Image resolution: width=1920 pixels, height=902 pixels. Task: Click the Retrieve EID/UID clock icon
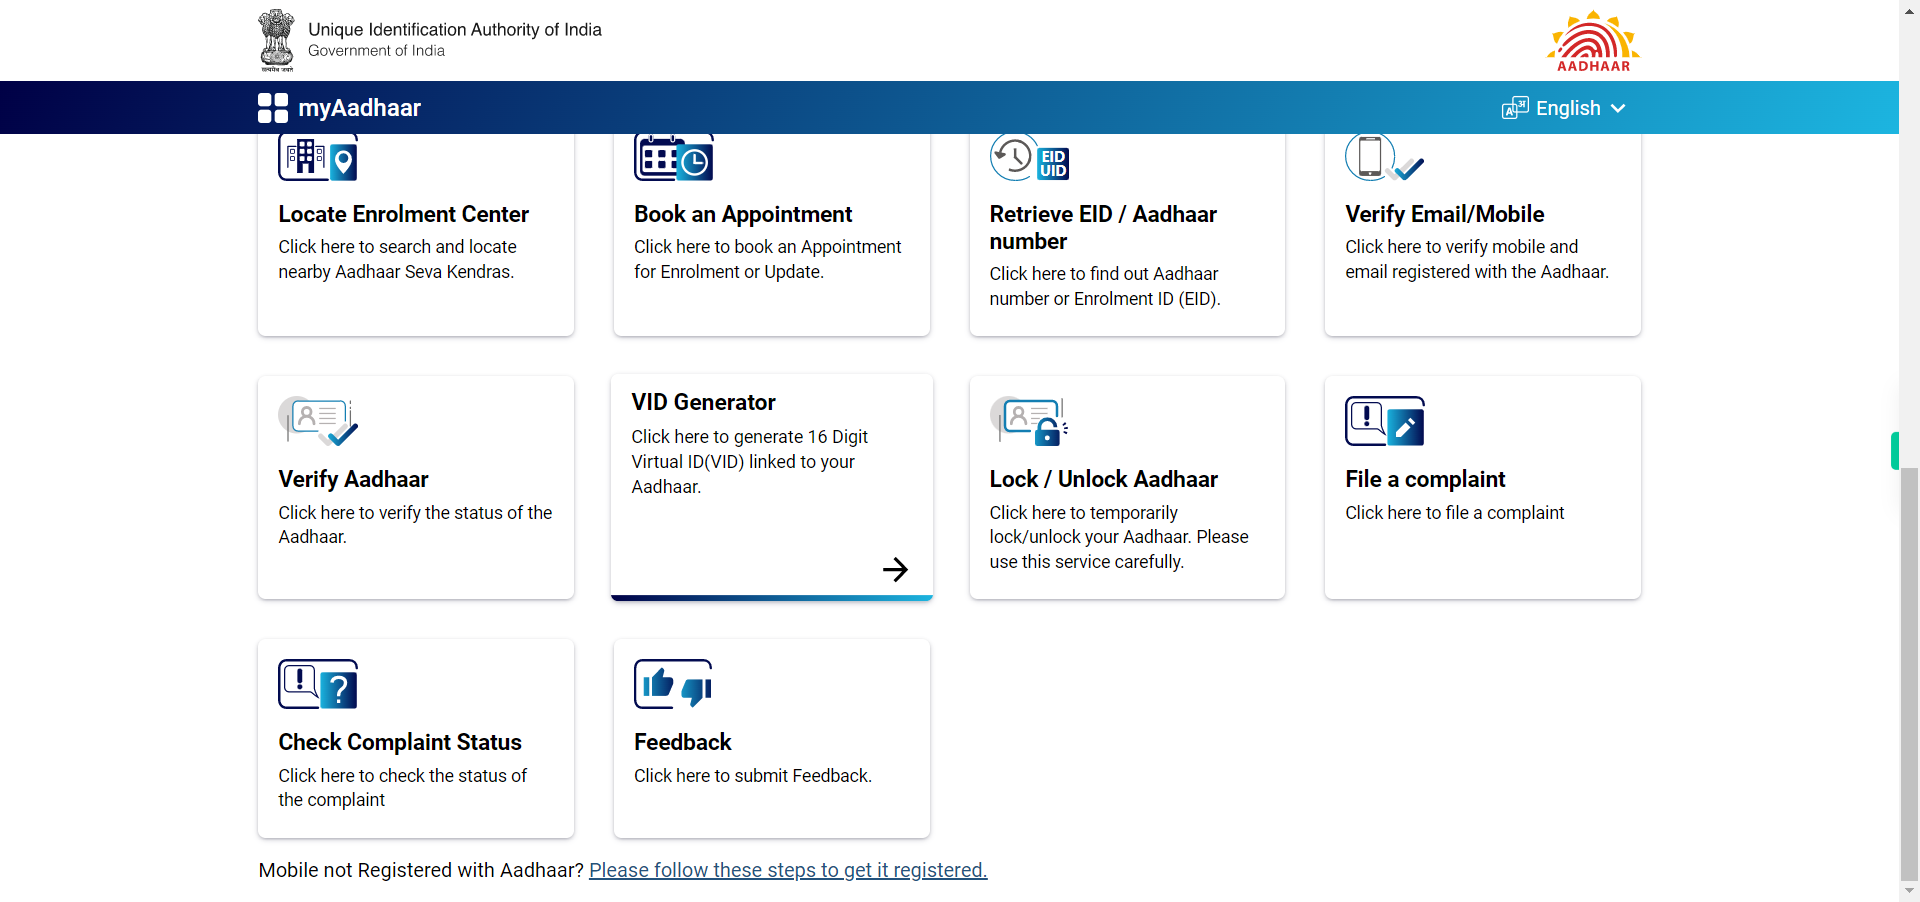point(1029,158)
